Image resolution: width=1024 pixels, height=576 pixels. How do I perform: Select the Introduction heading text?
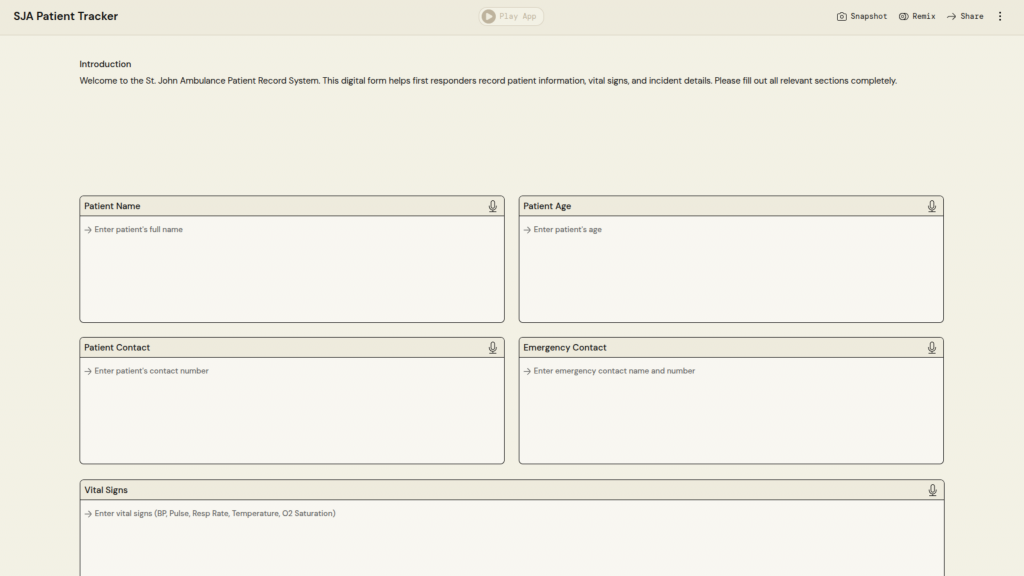pos(105,64)
